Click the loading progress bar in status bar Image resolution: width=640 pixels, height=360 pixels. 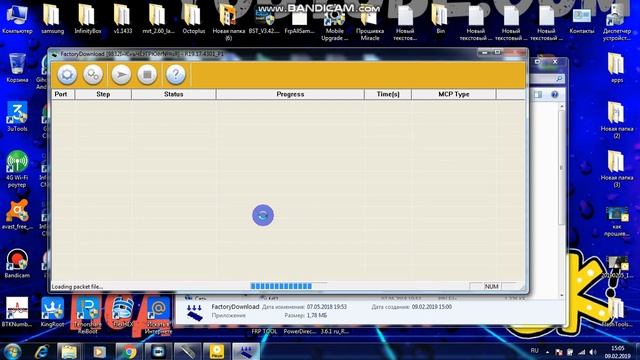point(288,287)
